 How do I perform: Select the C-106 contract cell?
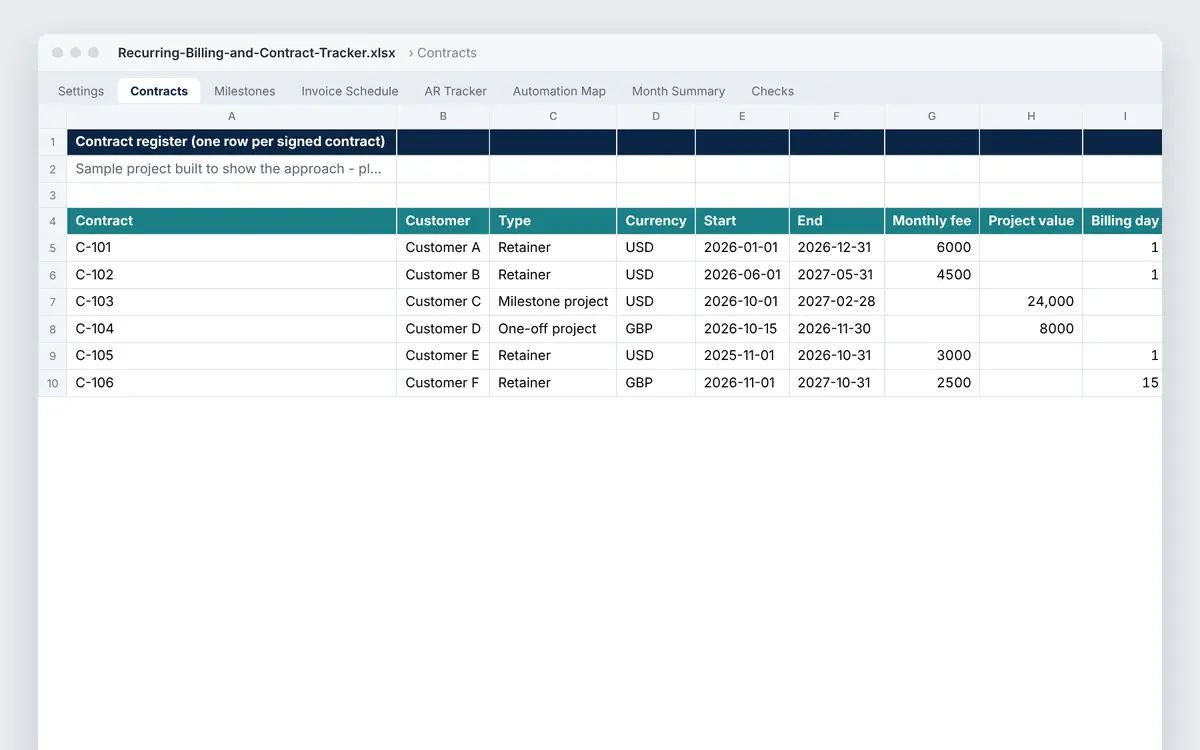232,383
